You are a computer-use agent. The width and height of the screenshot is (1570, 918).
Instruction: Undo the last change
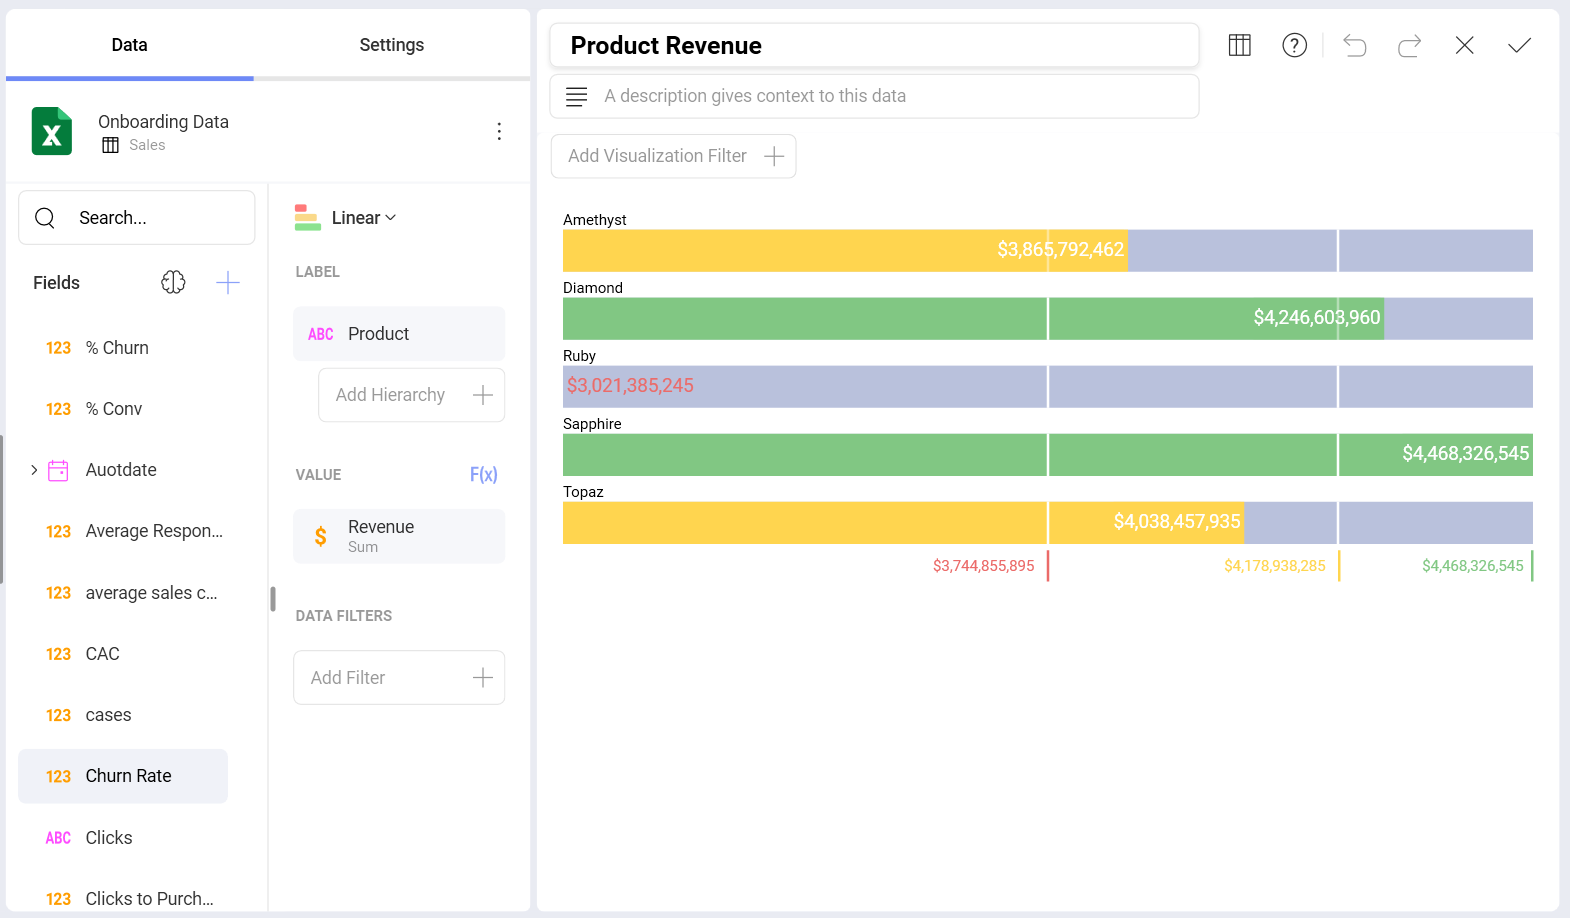coord(1354,45)
